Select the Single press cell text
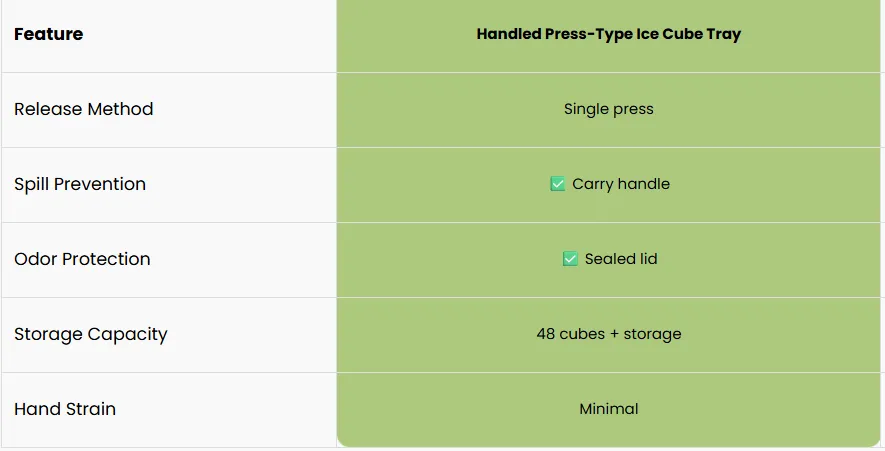The image size is (885, 451). pos(608,109)
